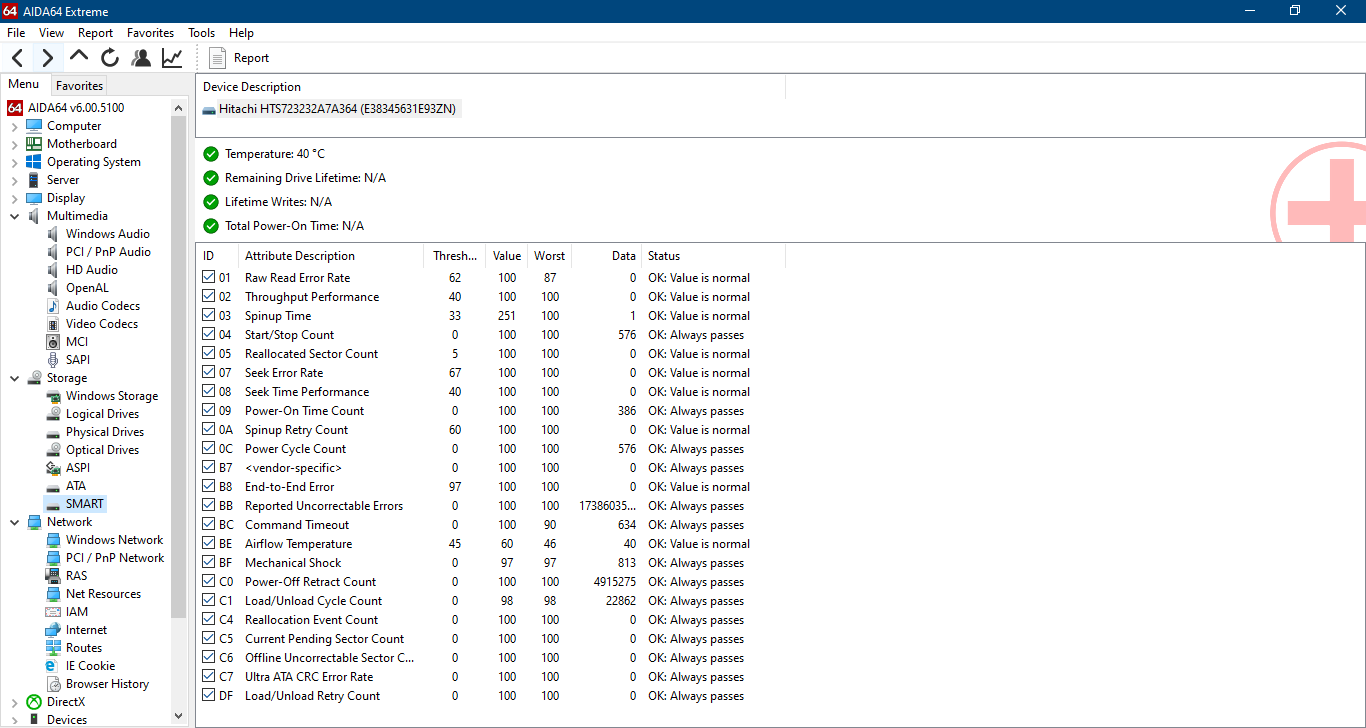
Task: Expand the Computer tree node
Action: tap(15, 126)
